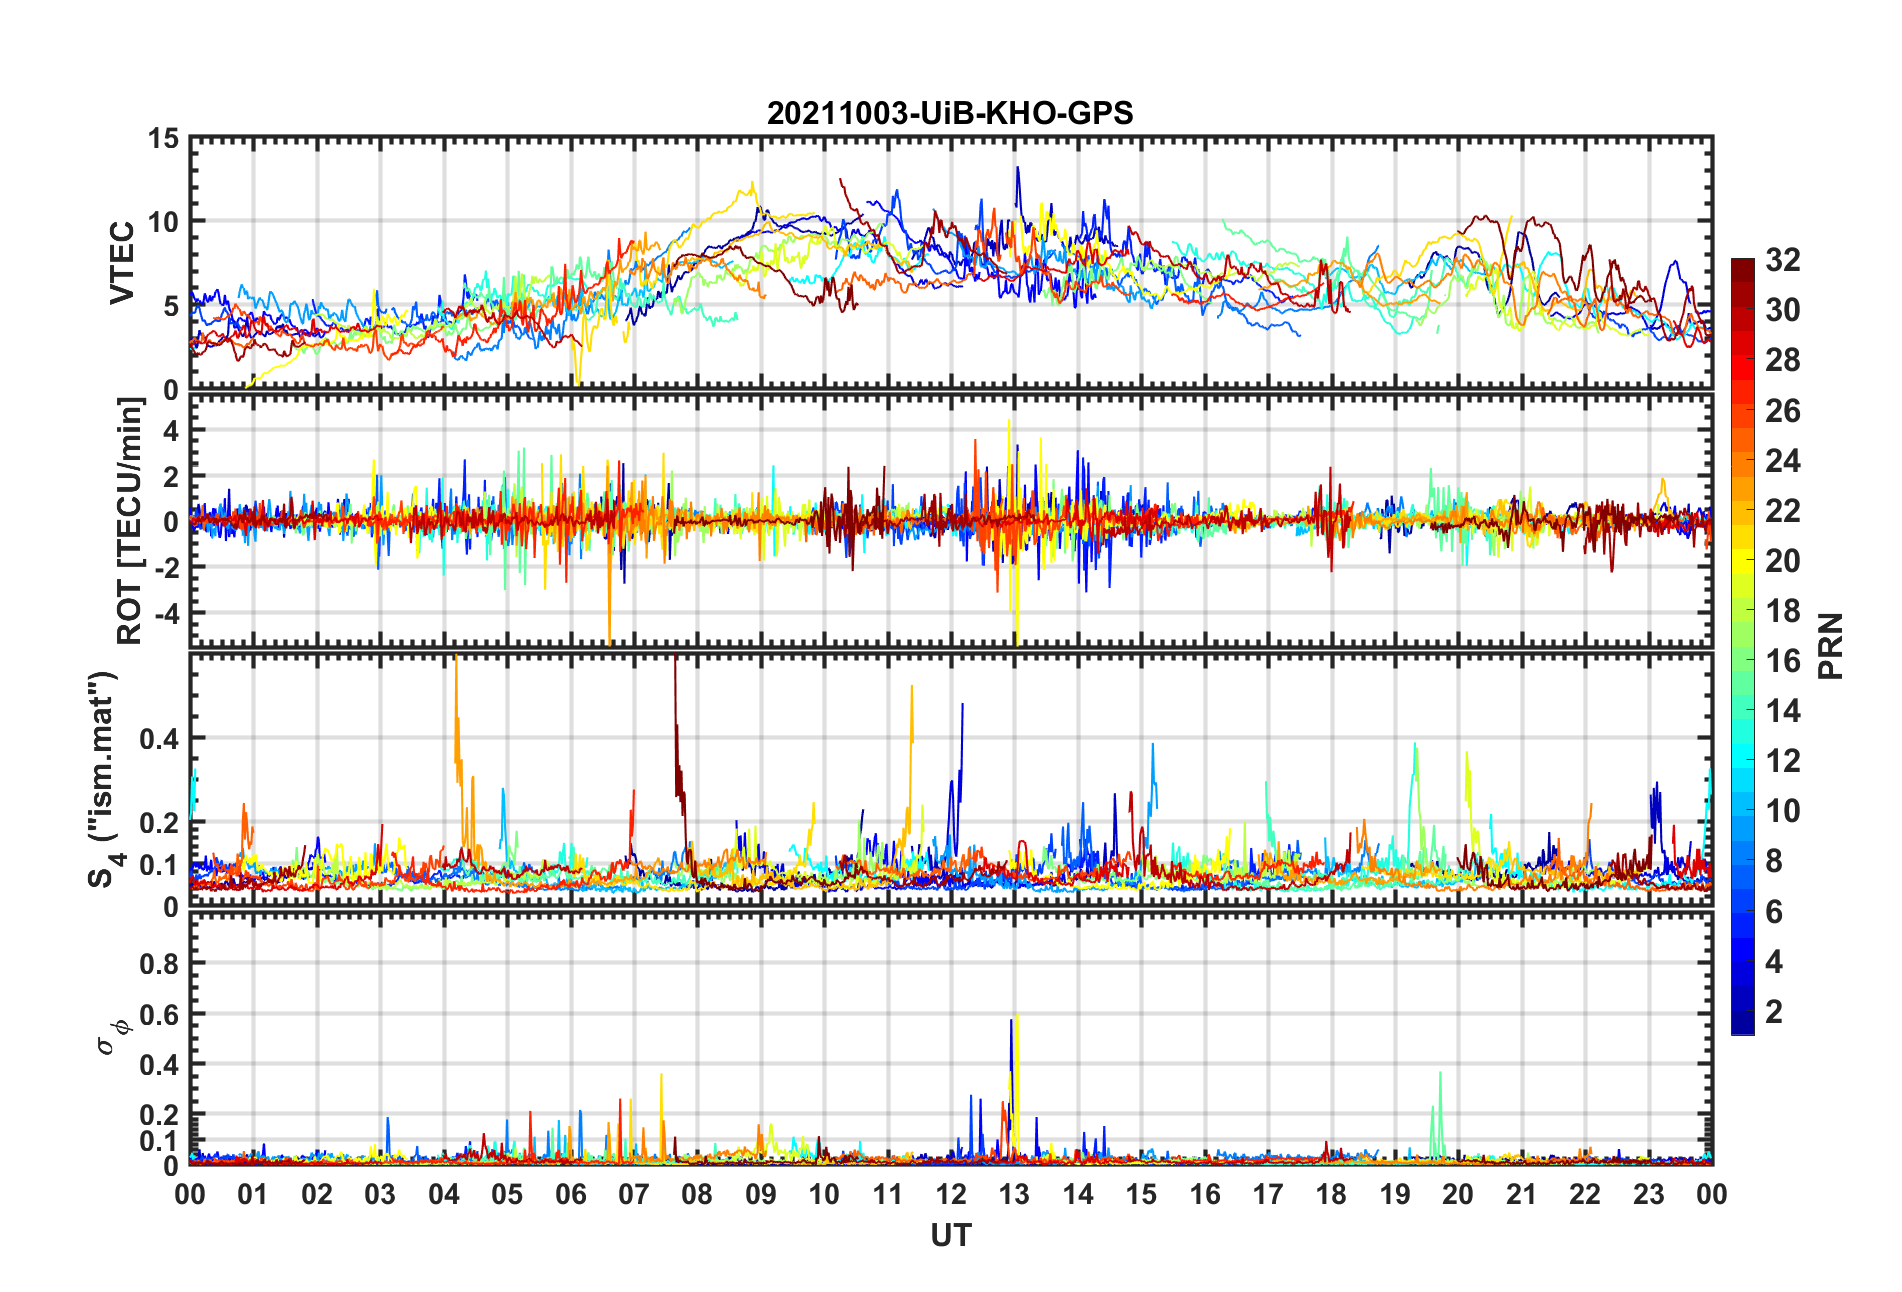Click colorbar tick label 32
1902x1292 pixels.
(x=1782, y=260)
